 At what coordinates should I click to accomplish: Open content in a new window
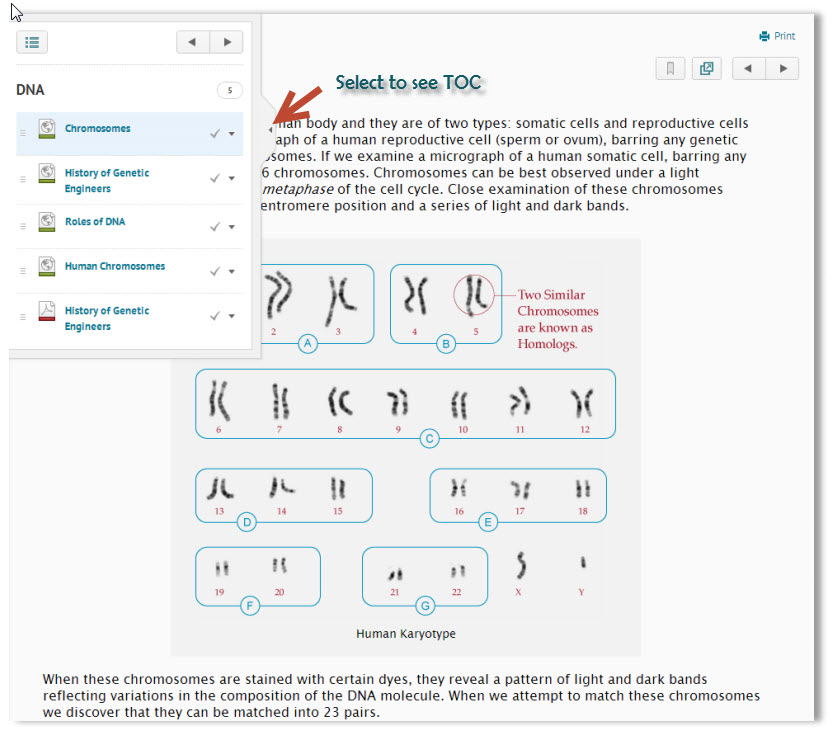[x=707, y=69]
